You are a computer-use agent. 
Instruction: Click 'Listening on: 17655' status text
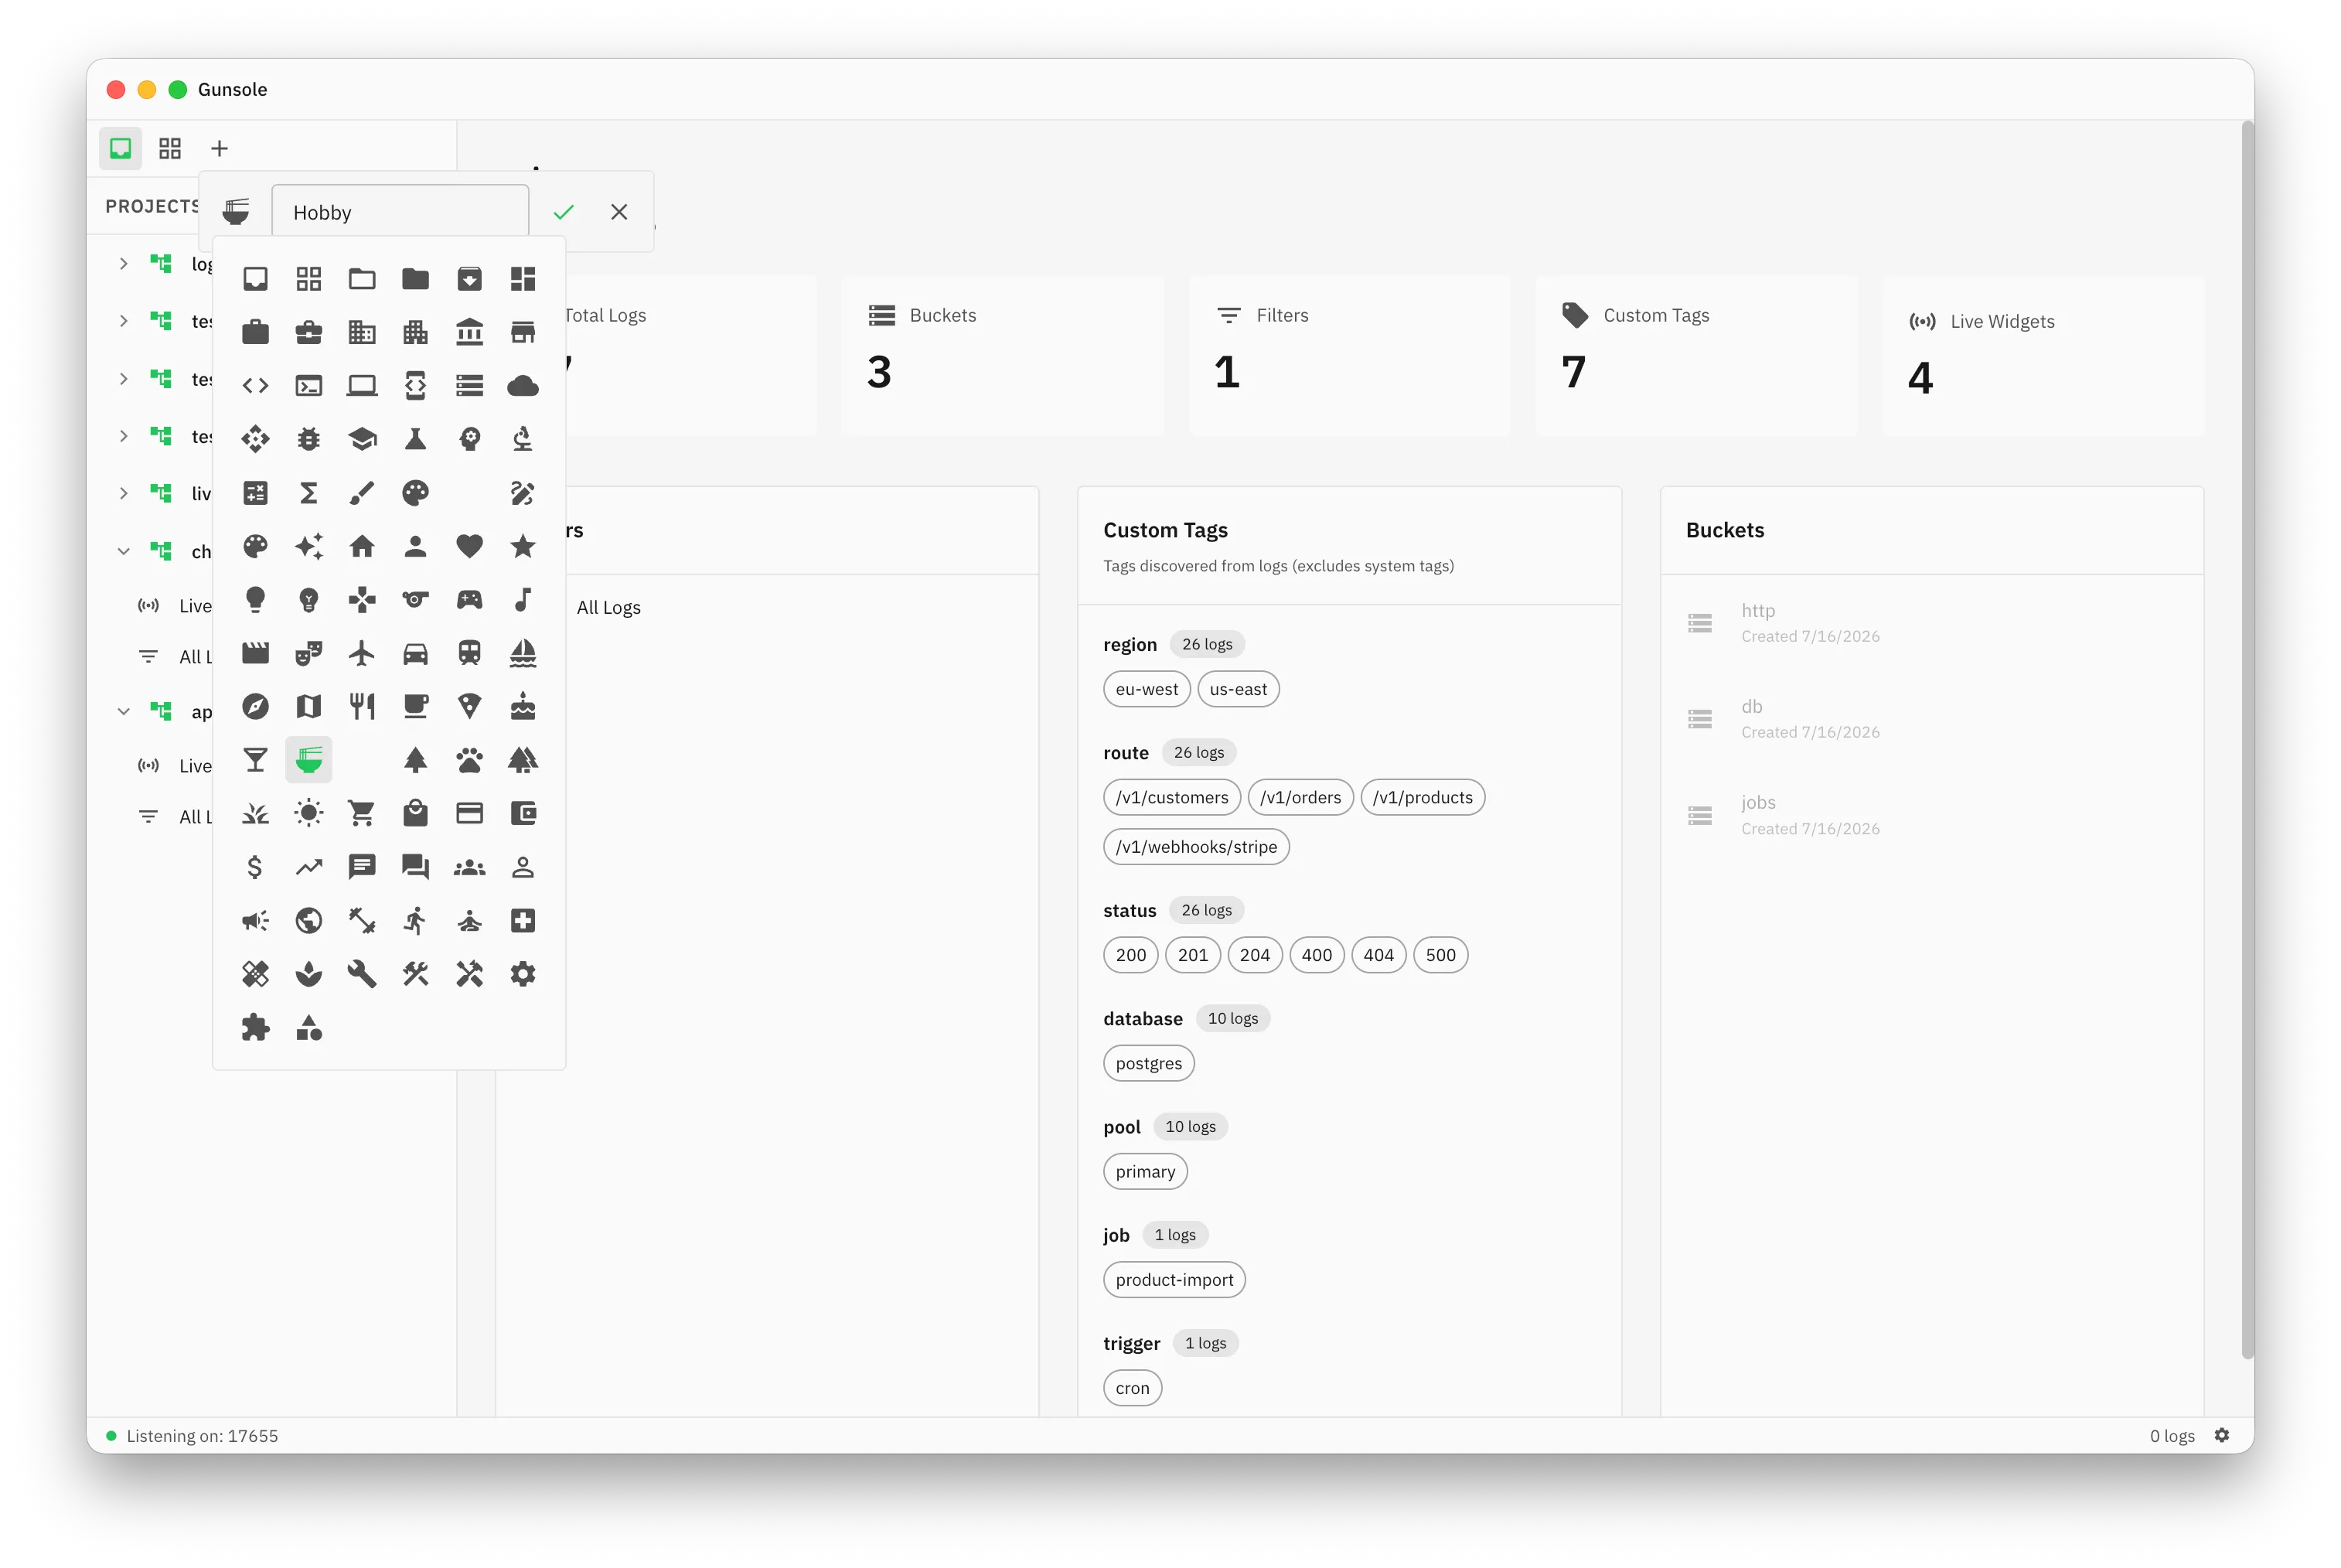[202, 1436]
